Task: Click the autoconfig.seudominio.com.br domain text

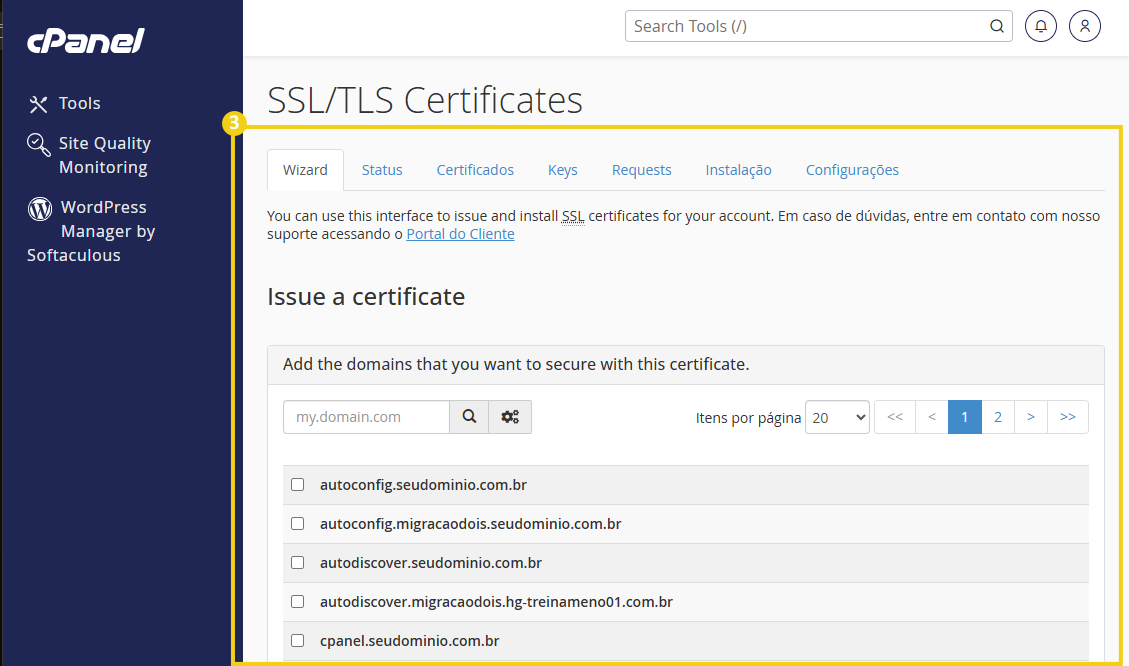Action: click(423, 485)
